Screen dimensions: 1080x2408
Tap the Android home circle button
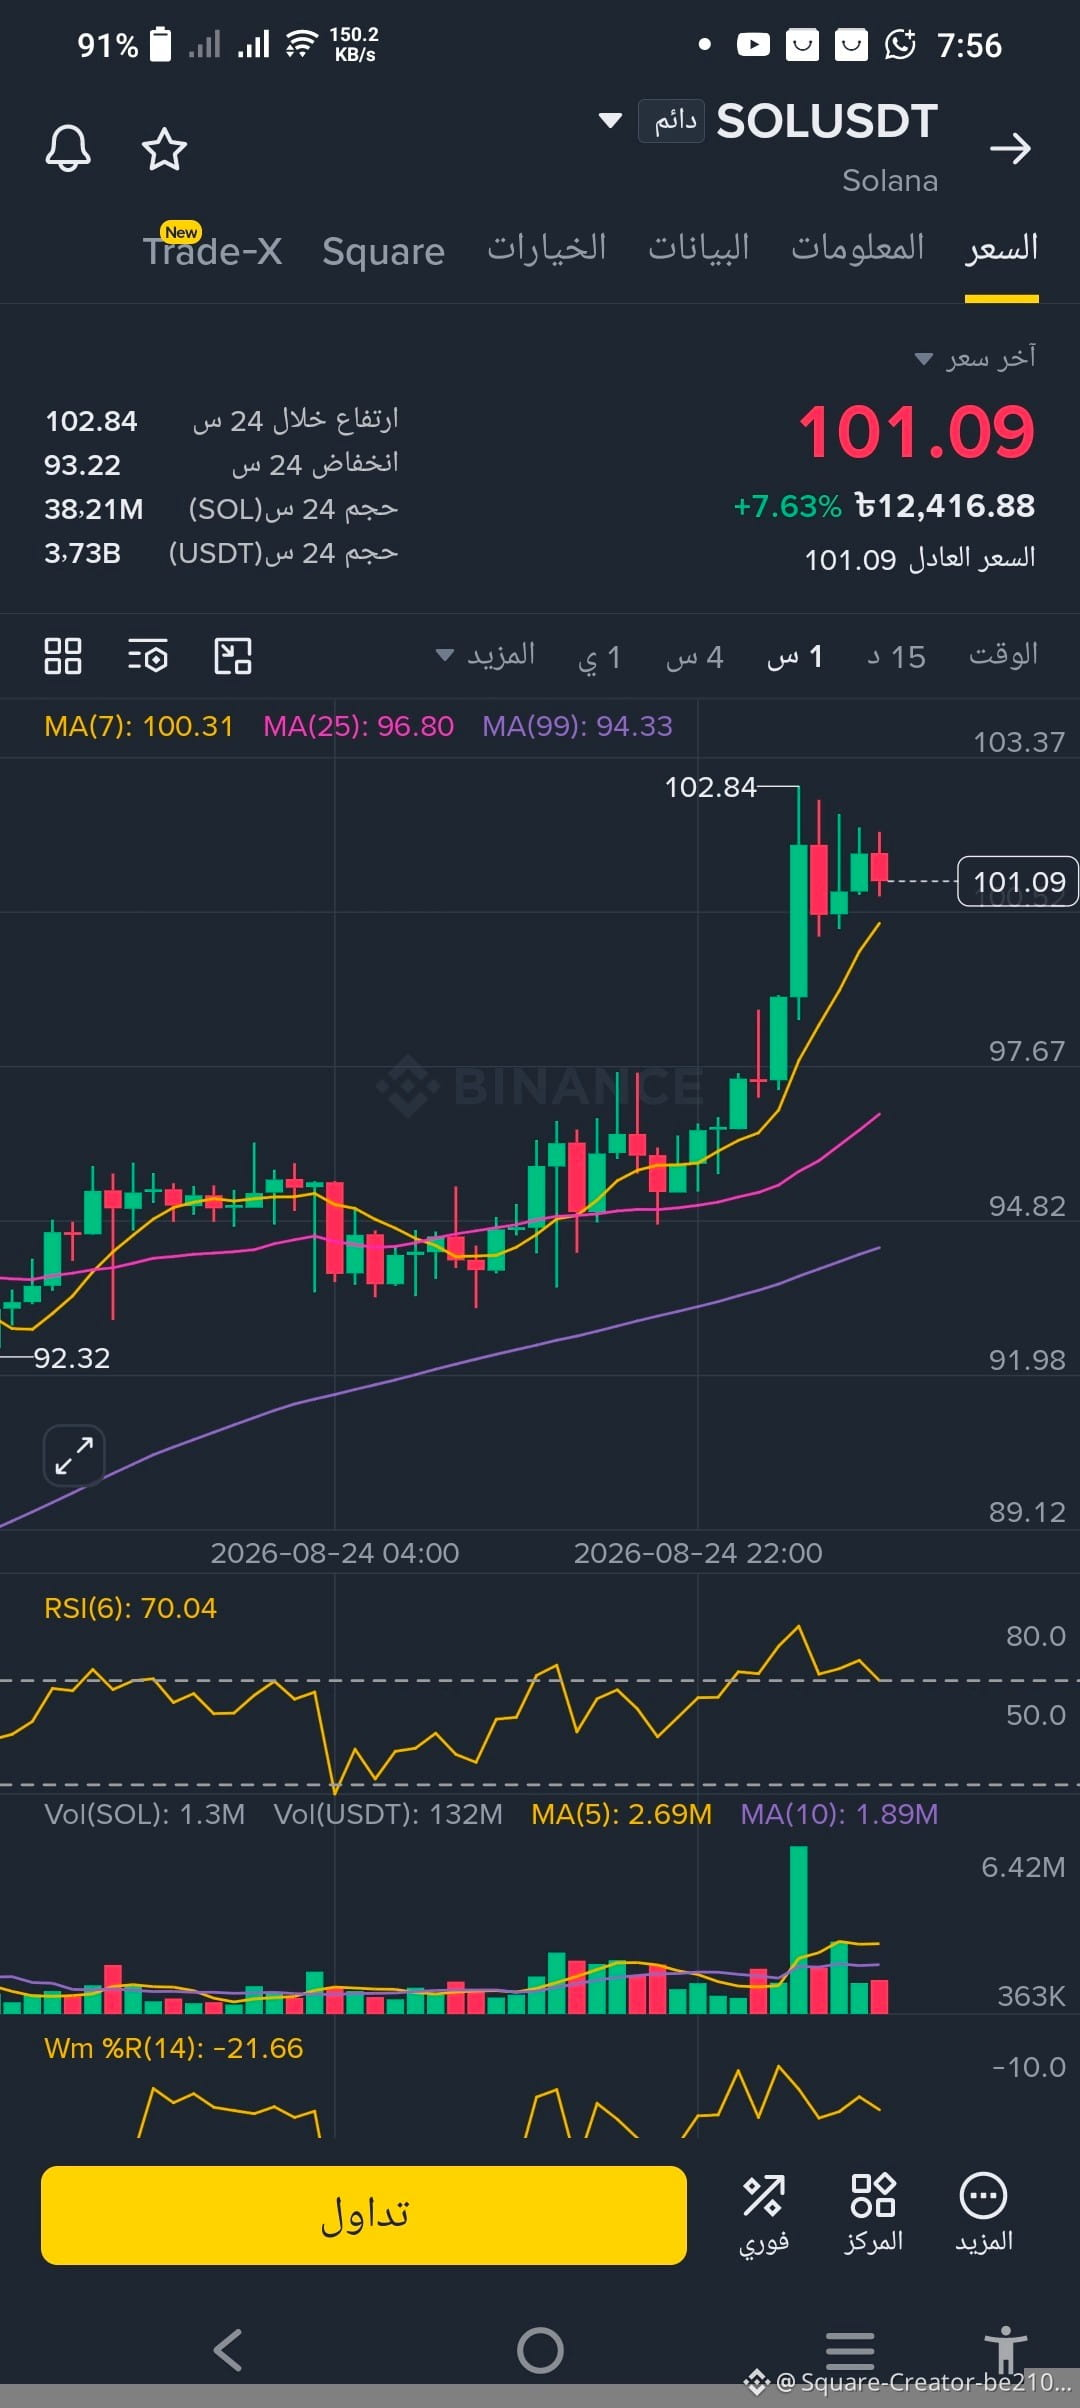[540, 2350]
